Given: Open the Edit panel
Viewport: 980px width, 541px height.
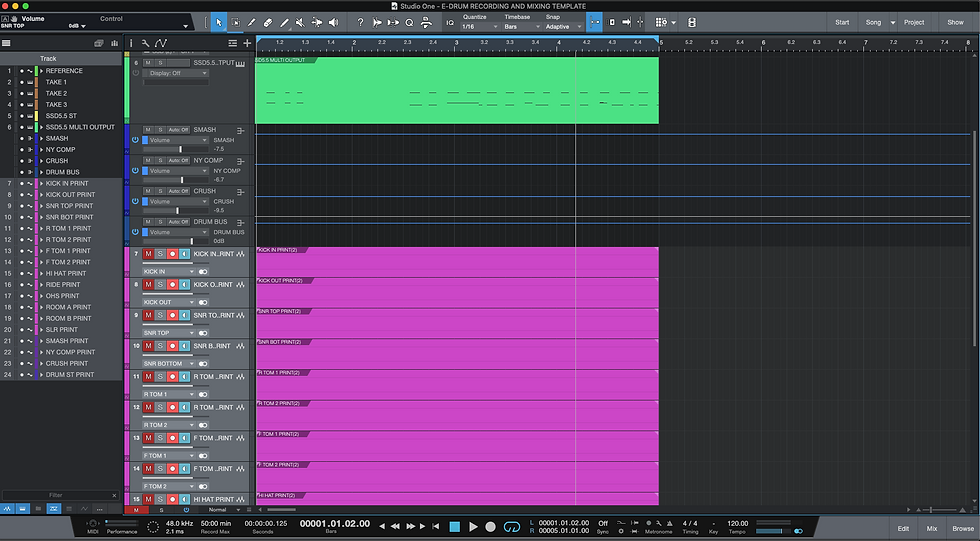Looking at the screenshot, I should click(x=903, y=529).
